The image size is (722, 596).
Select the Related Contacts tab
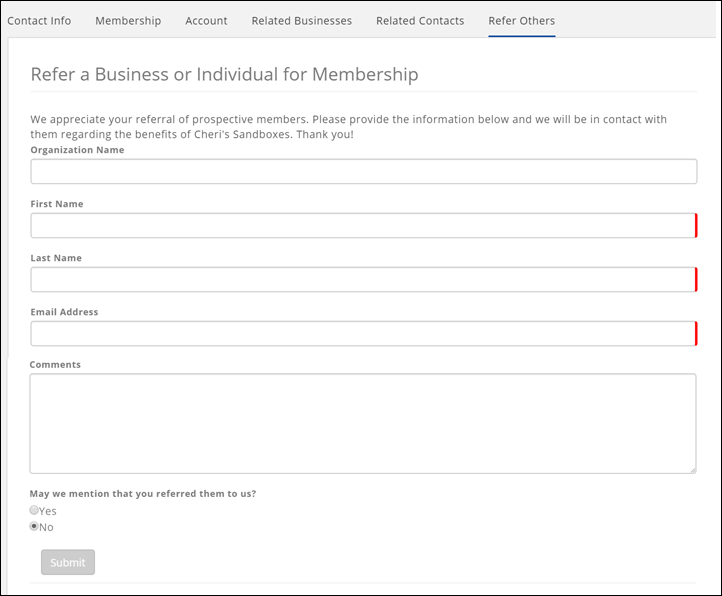tap(420, 21)
